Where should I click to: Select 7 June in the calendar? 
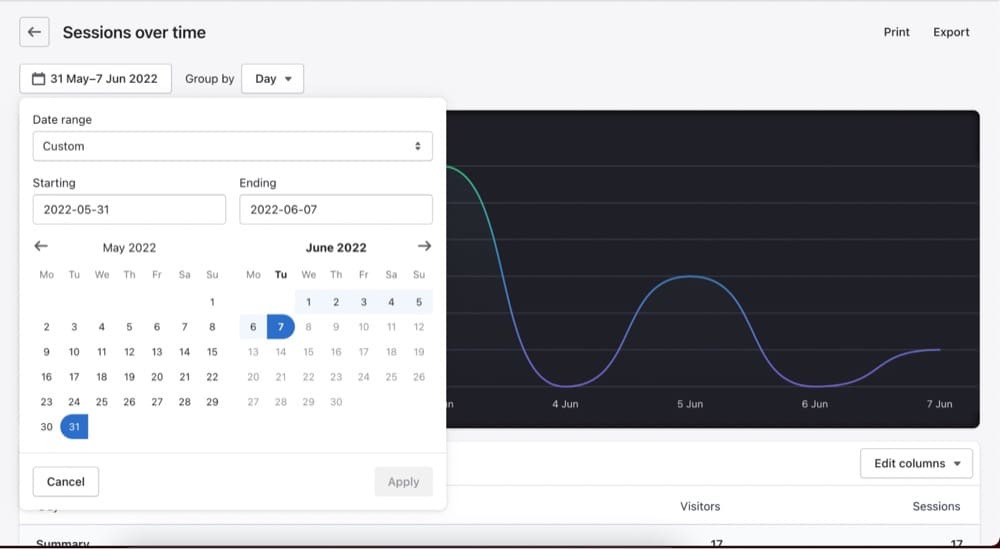coord(281,327)
